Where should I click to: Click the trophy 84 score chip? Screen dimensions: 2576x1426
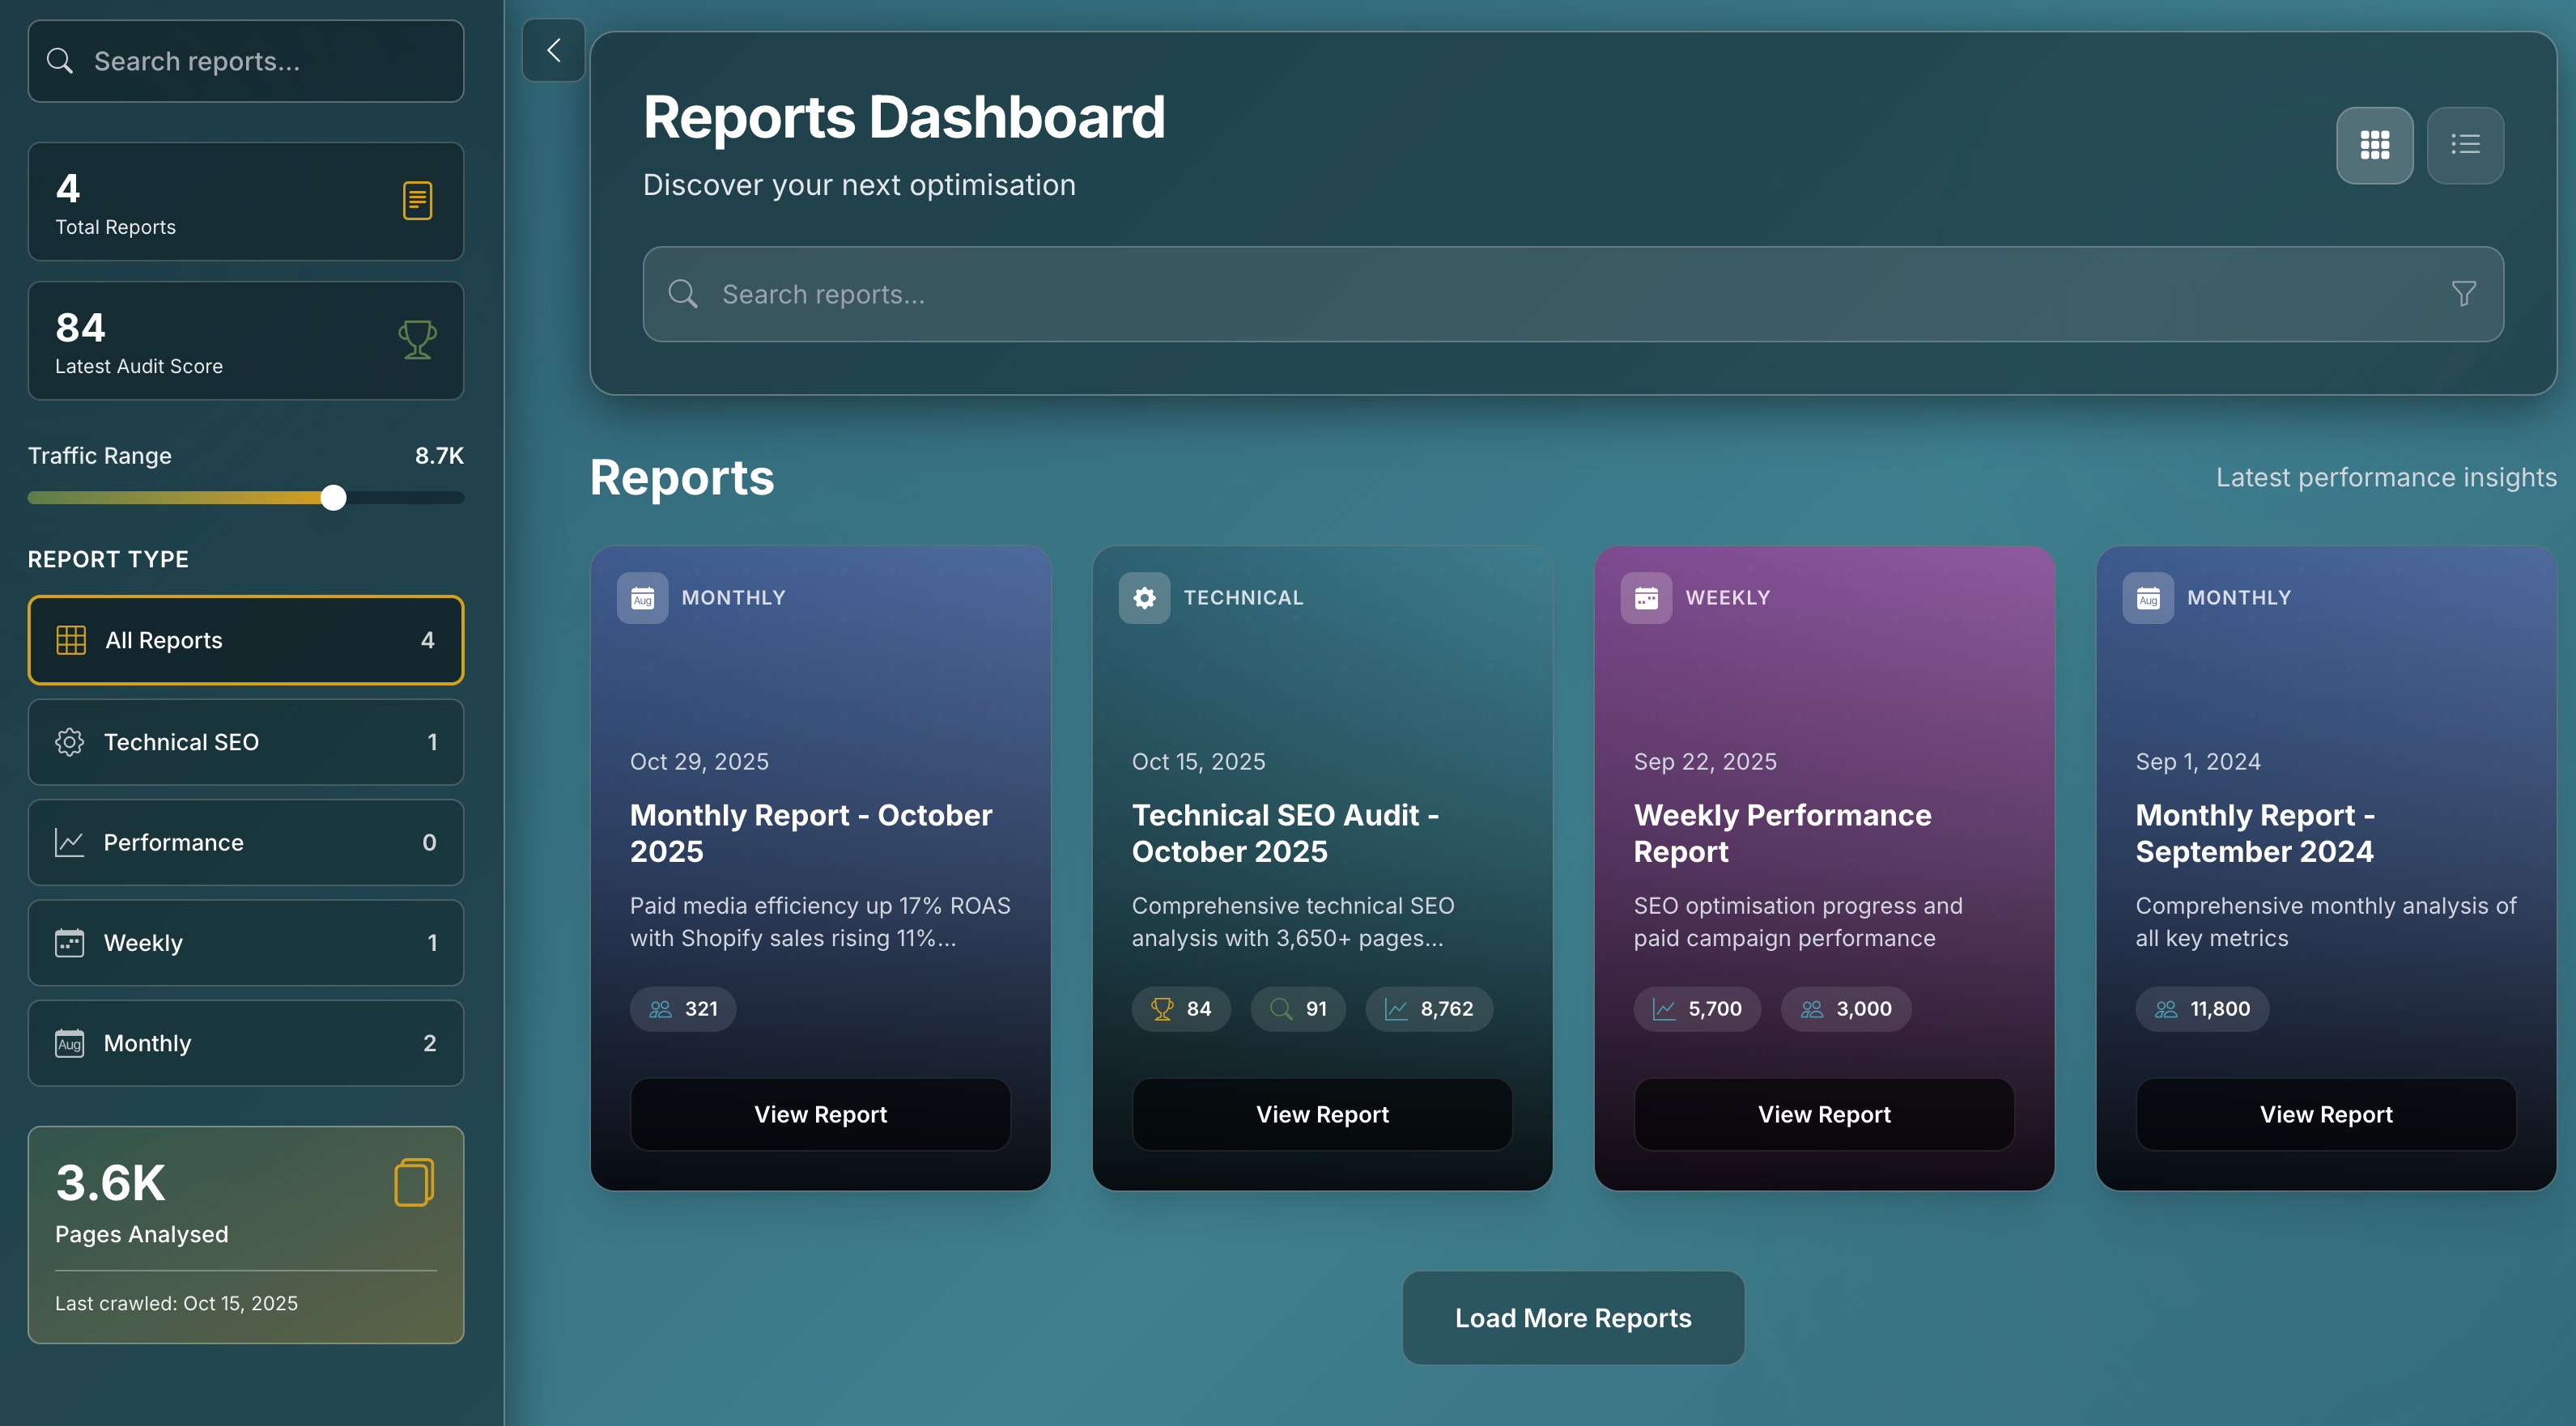1181,1009
